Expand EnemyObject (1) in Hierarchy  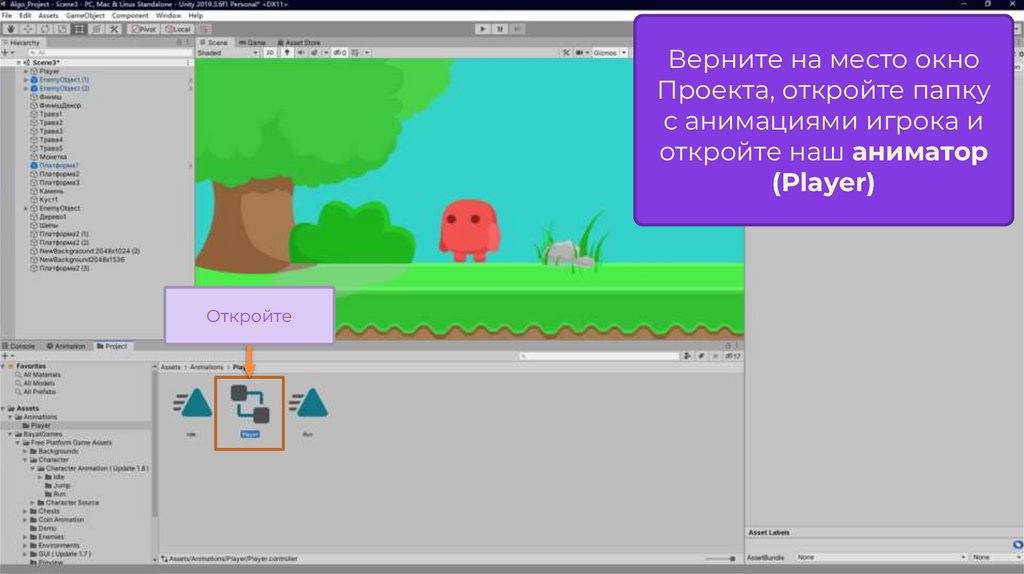point(26,80)
